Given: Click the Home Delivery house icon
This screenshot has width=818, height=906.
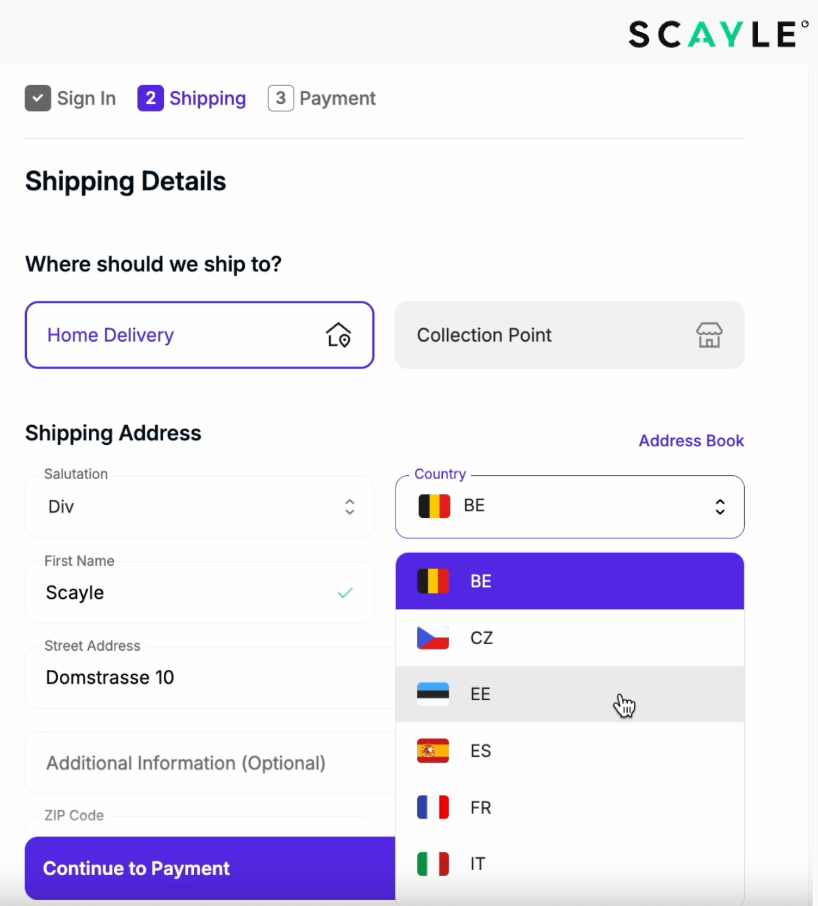Looking at the screenshot, I should tap(339, 335).
